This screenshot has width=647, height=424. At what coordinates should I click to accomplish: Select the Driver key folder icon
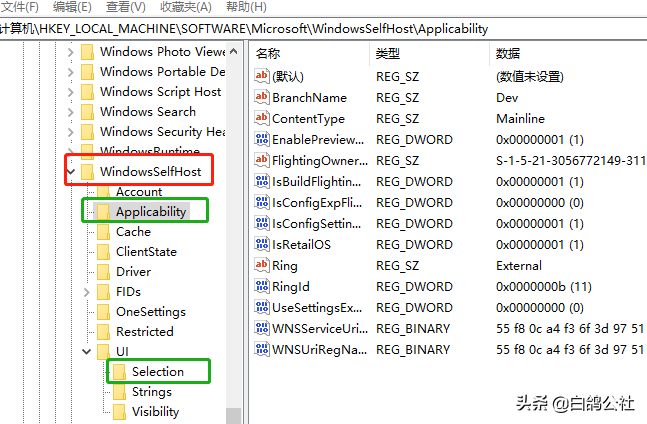(103, 272)
